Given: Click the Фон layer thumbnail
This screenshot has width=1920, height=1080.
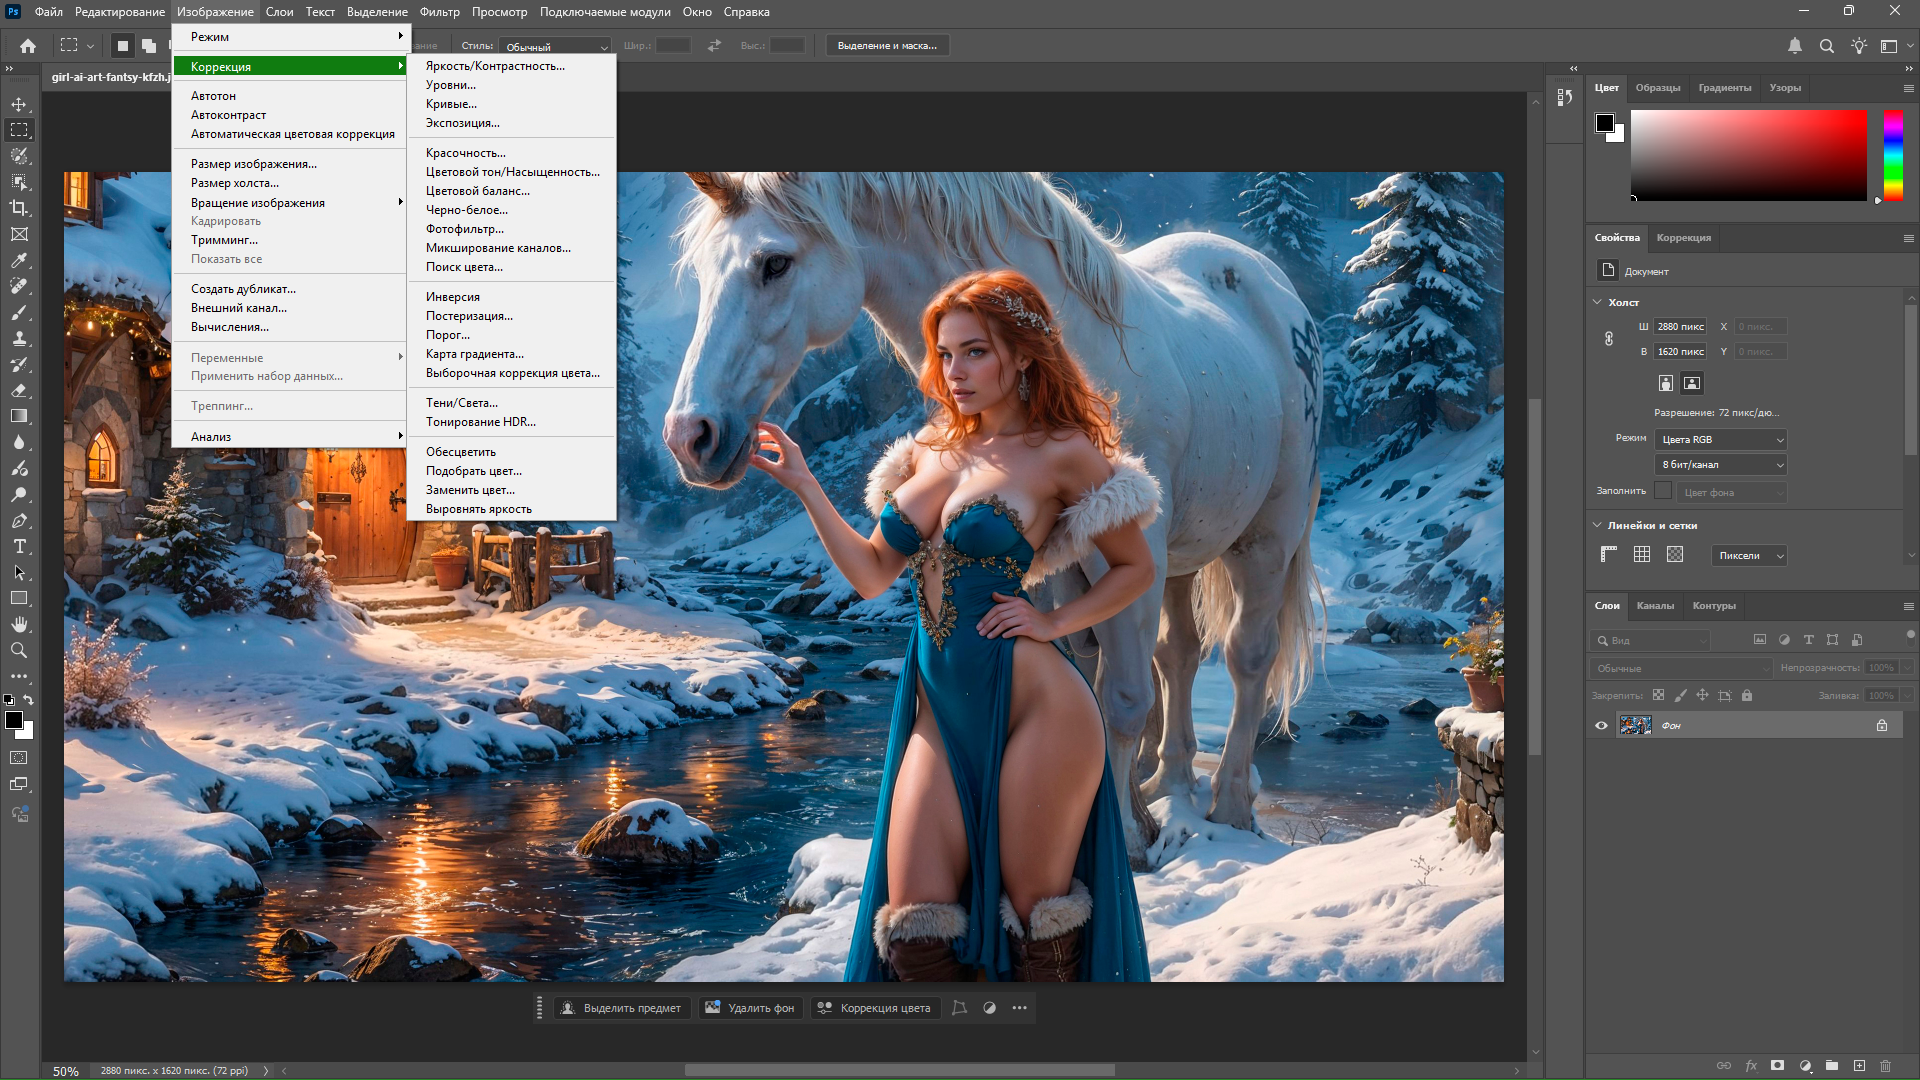Looking at the screenshot, I should click(1636, 726).
